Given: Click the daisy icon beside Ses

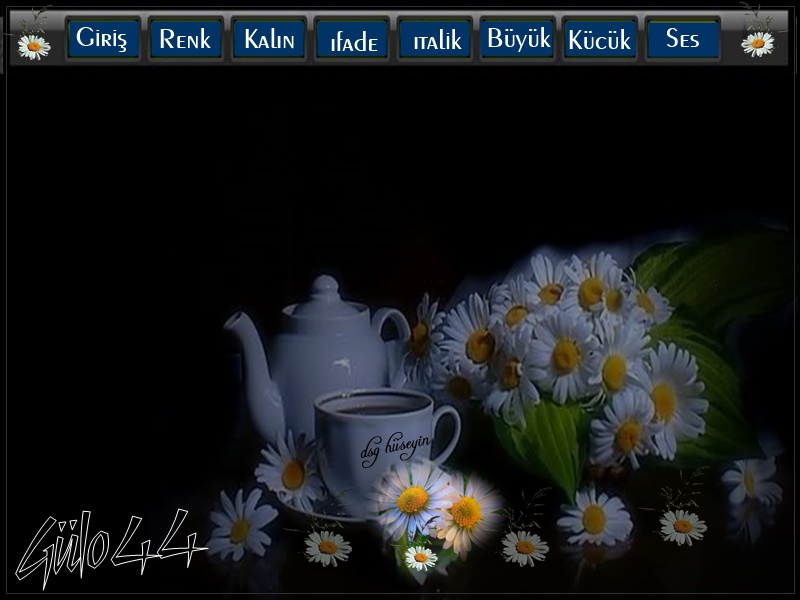Looking at the screenshot, I should [x=757, y=43].
